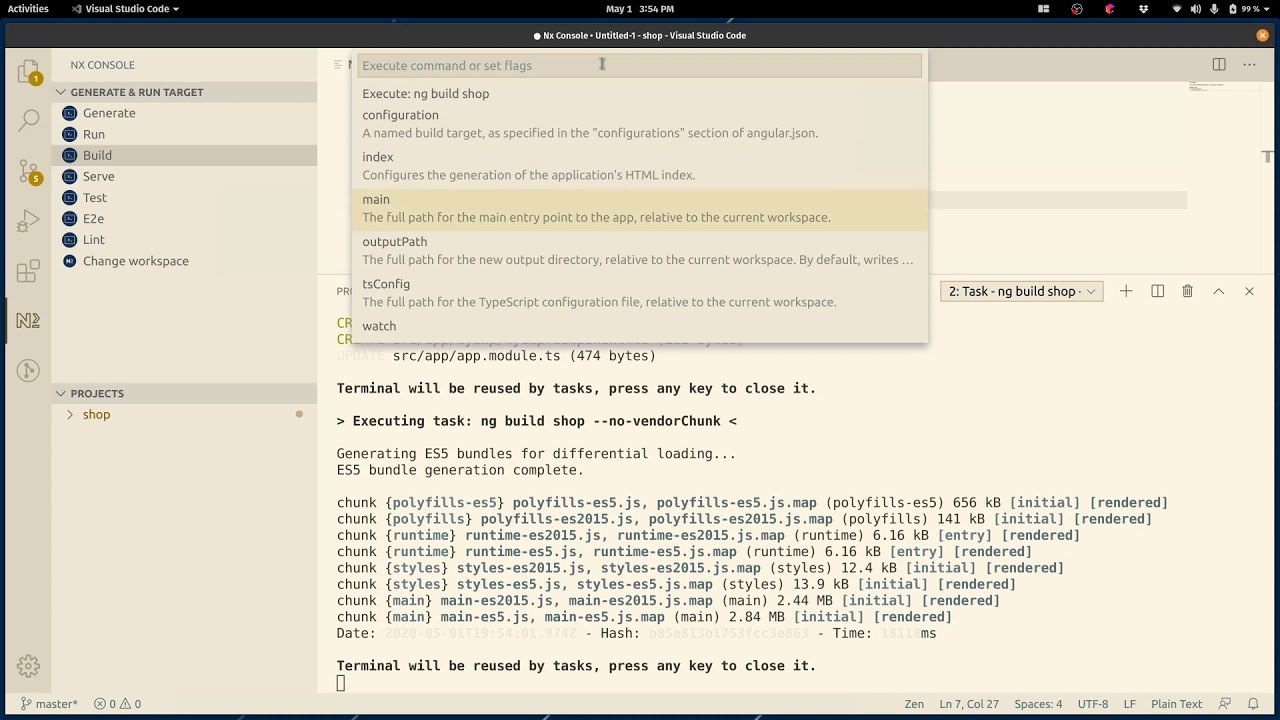Open the terminal task selector dropdown
1280x720 pixels.
(1021, 291)
